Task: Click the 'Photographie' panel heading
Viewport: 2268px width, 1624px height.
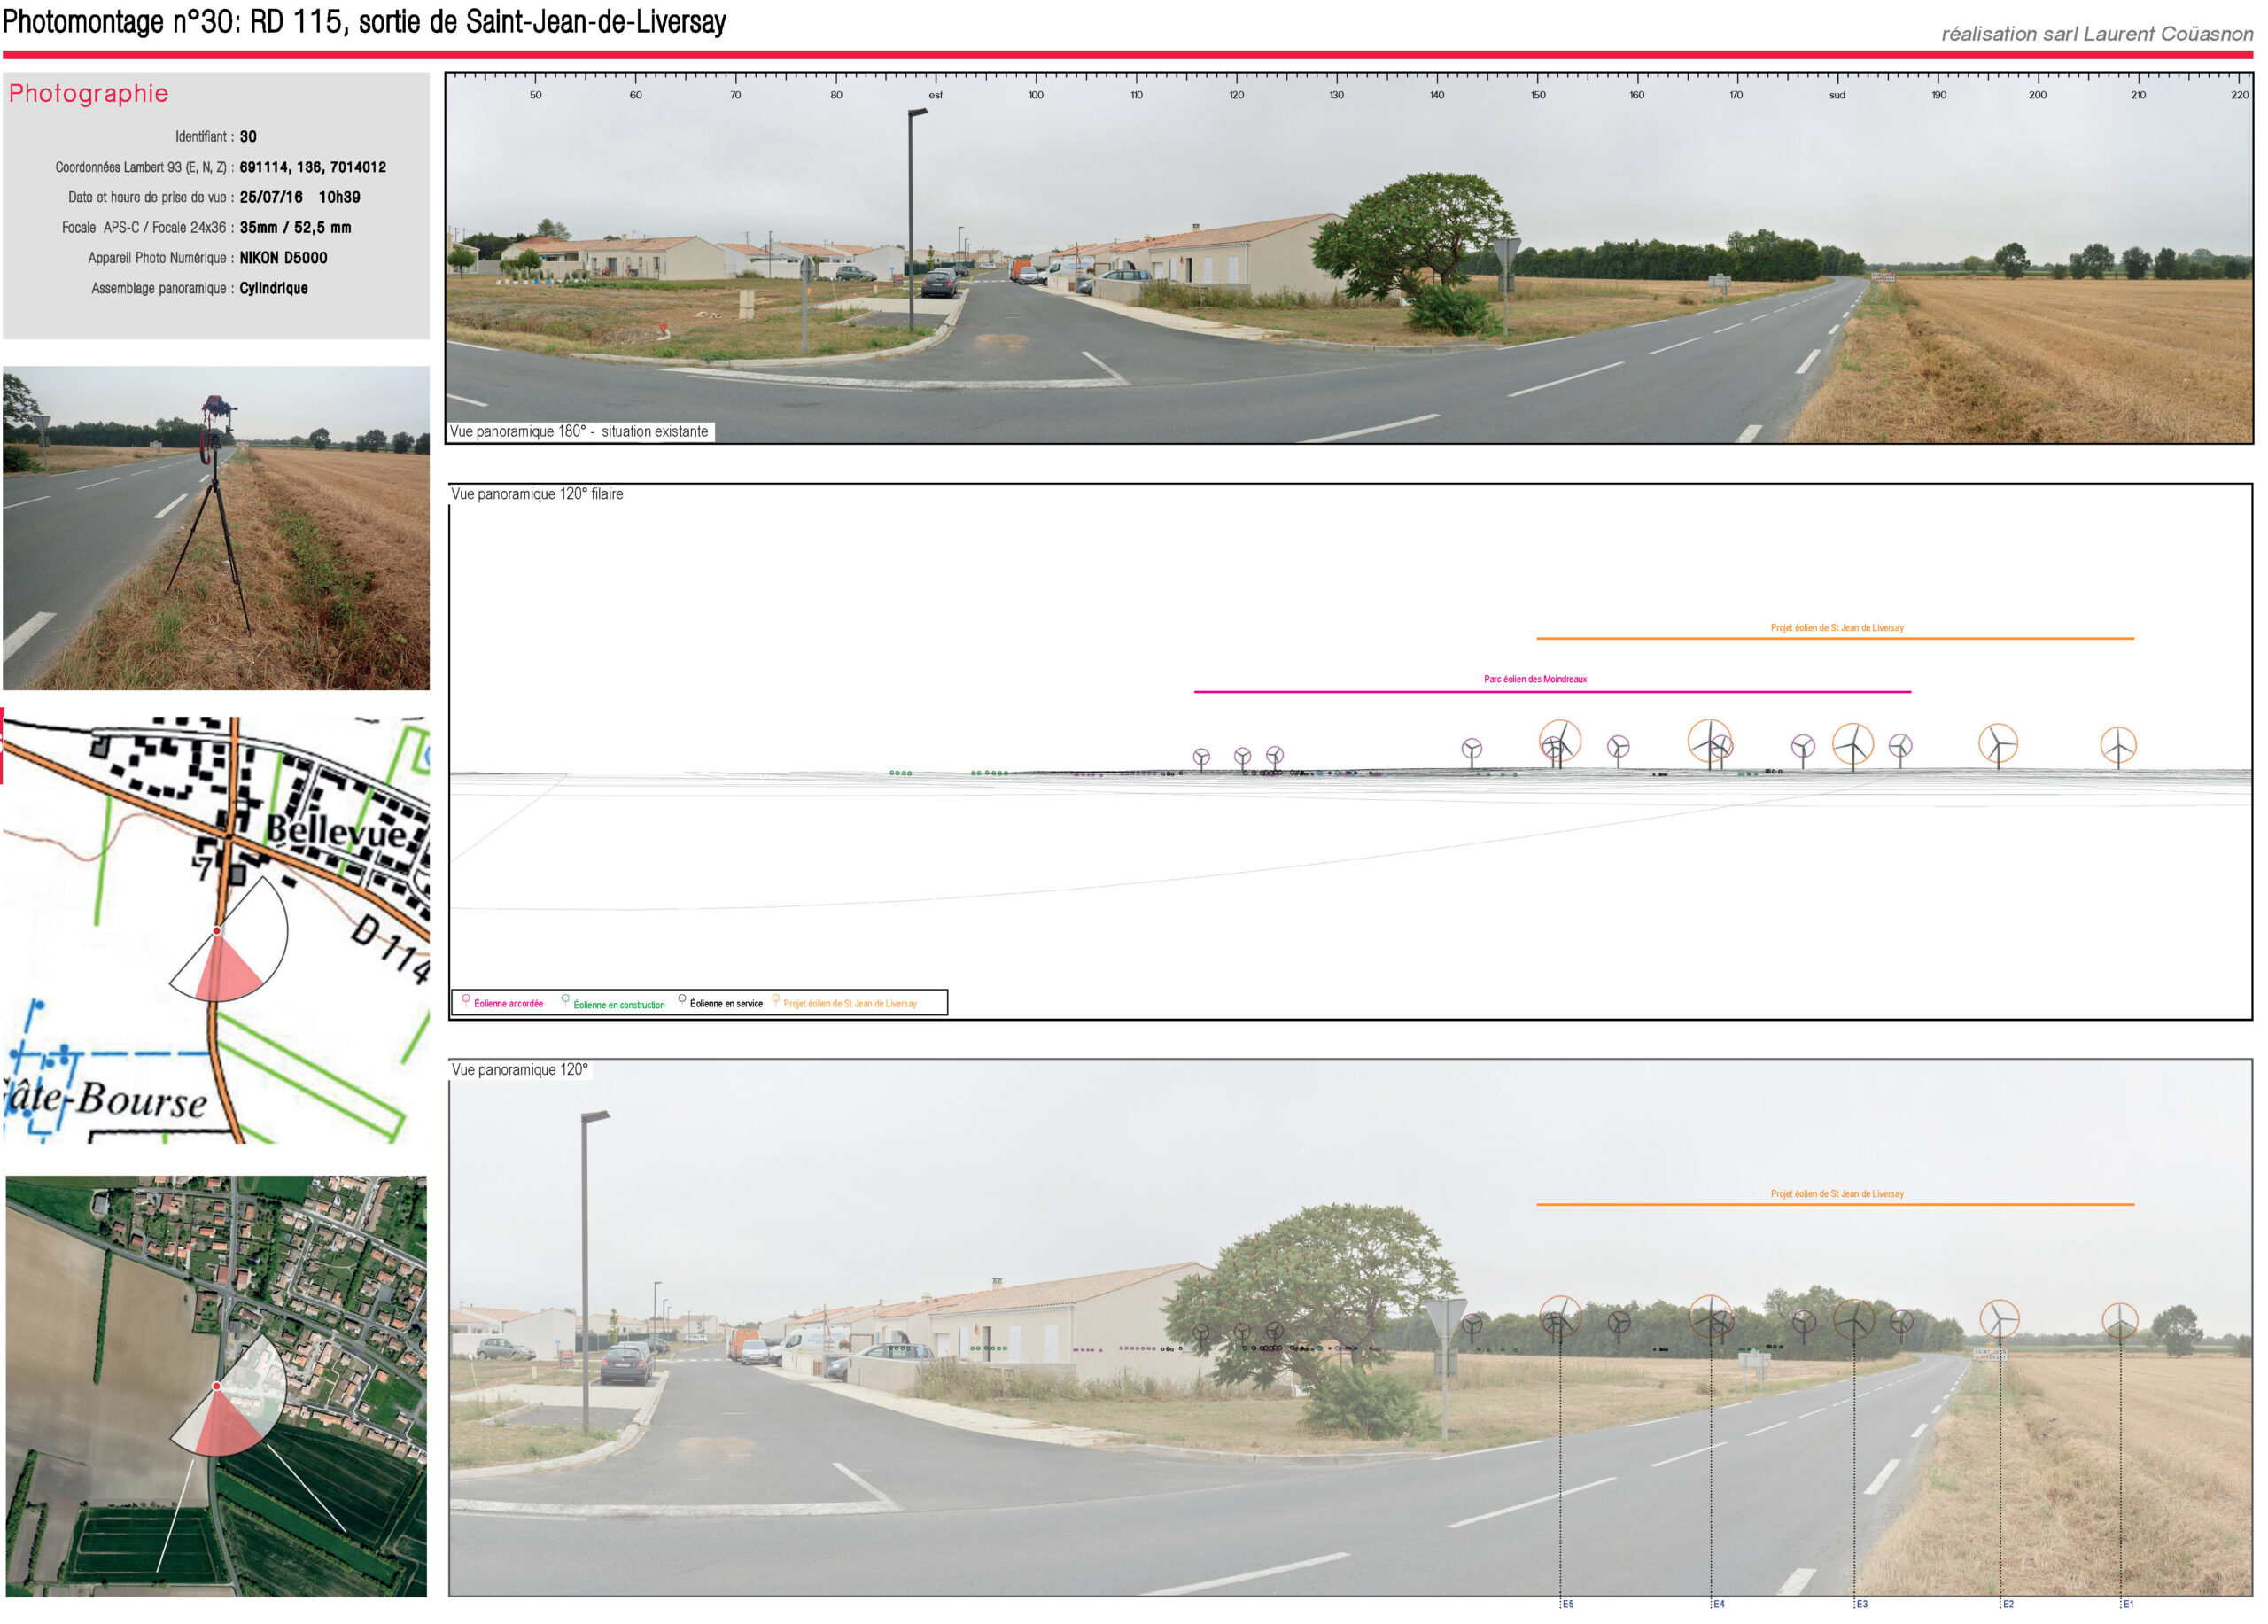Action: [x=89, y=93]
